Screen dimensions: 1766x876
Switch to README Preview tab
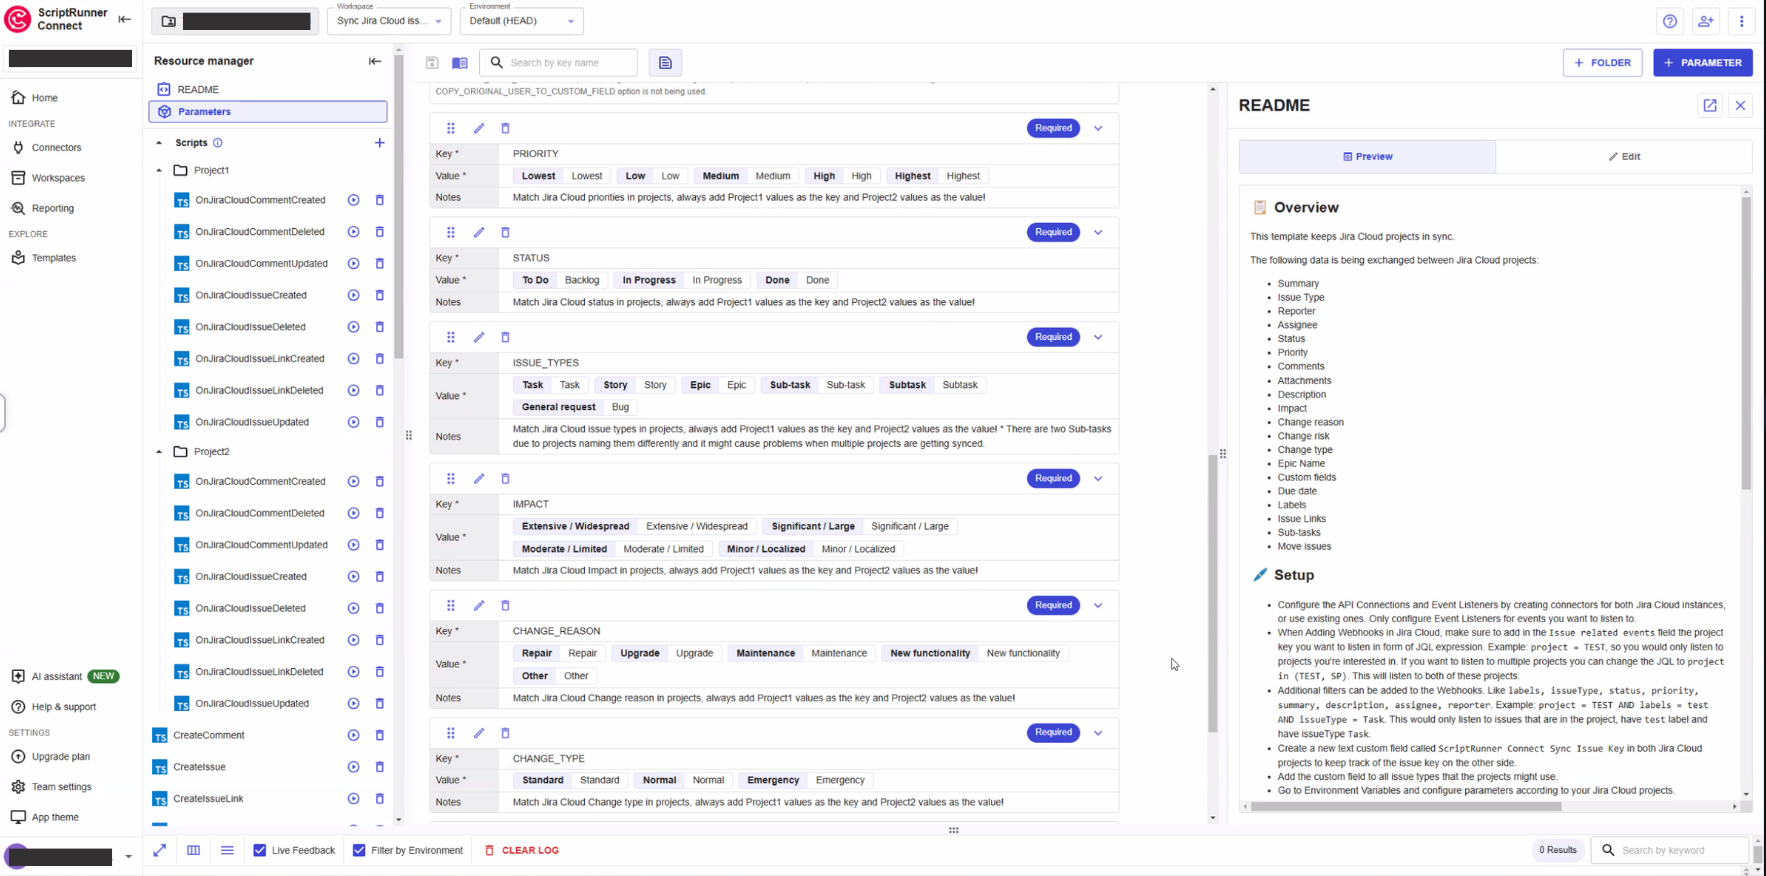tap(1367, 157)
